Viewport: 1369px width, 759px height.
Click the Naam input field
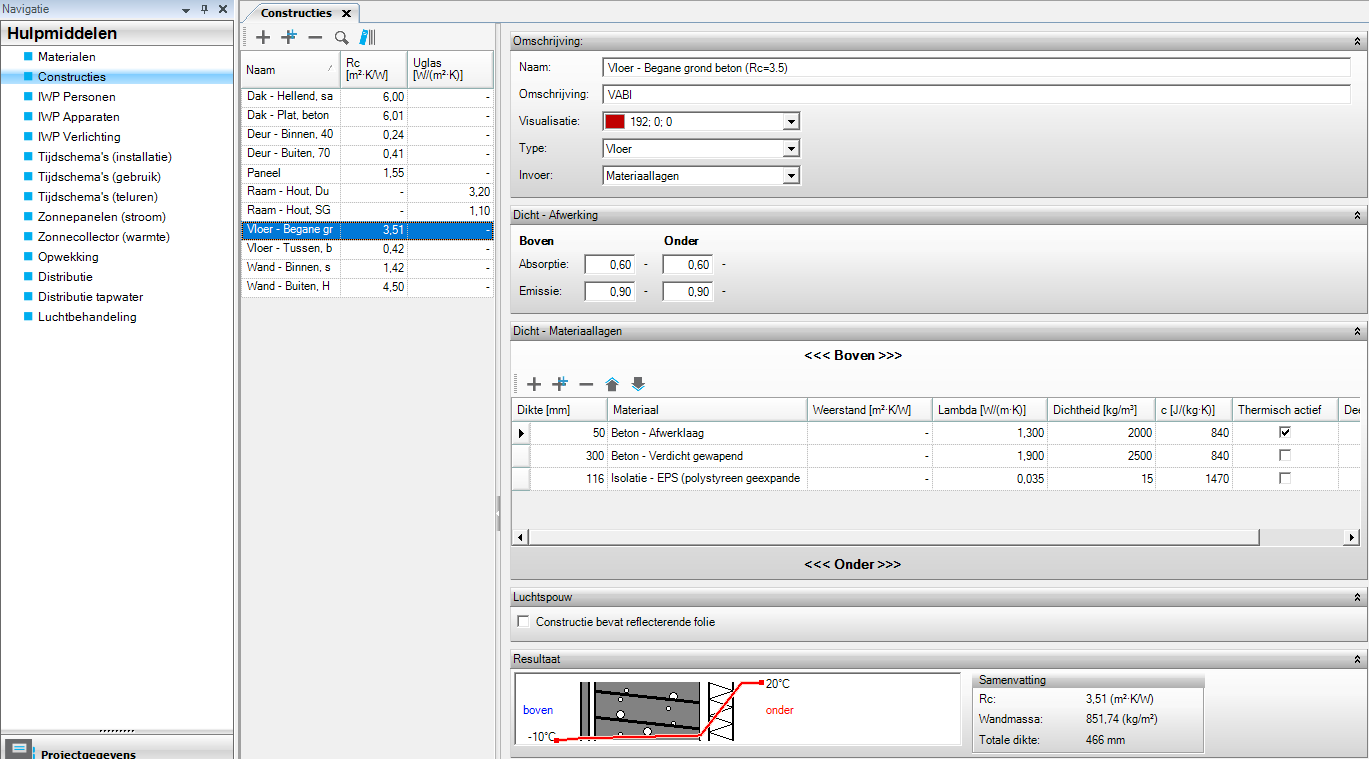975,68
